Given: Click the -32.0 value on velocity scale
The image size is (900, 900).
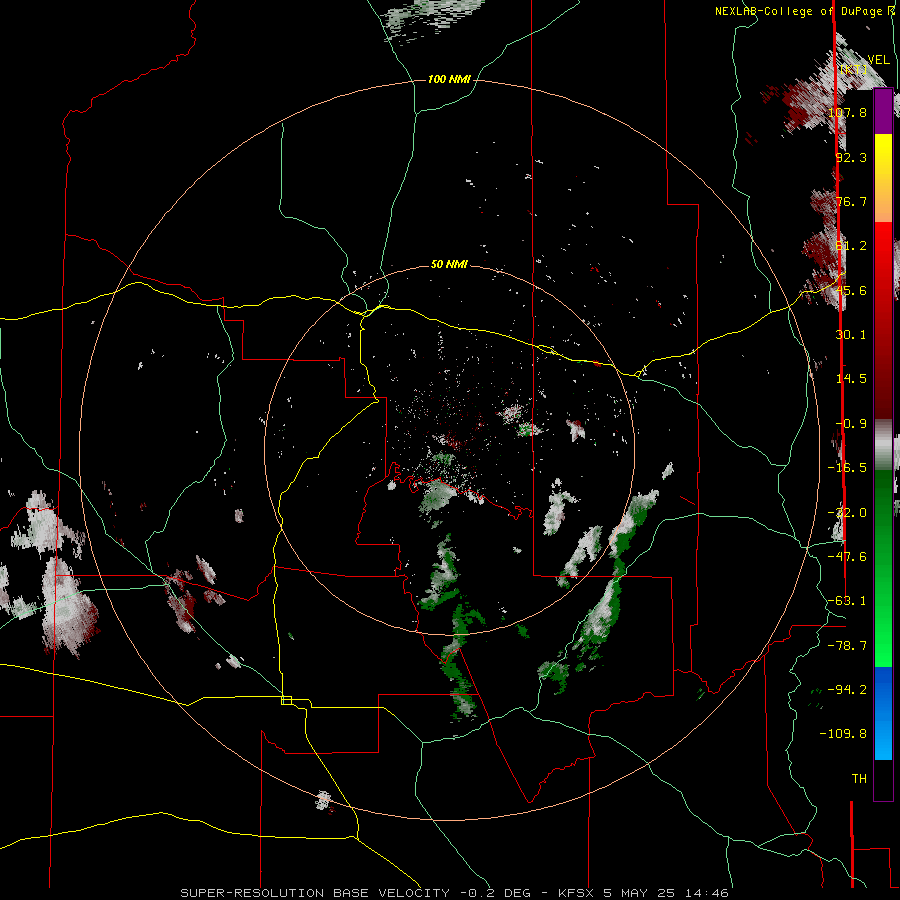Looking at the screenshot, I should point(847,513).
